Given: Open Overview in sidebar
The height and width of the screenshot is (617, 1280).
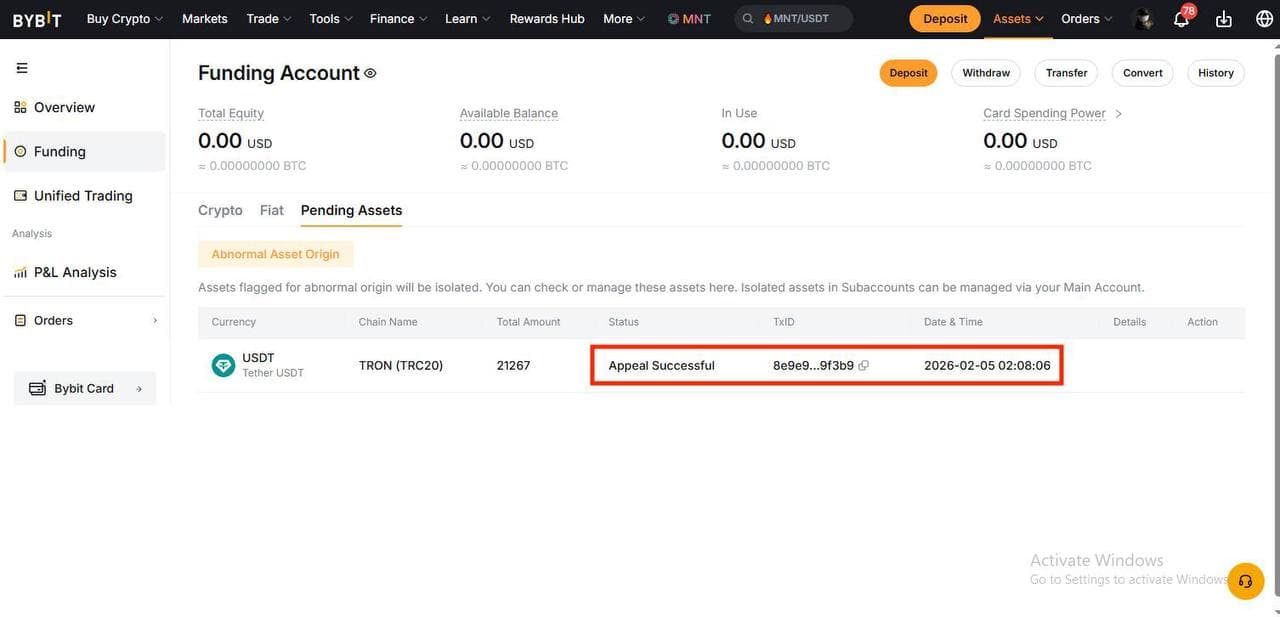Looking at the screenshot, I should pyautogui.click(x=84, y=108).
